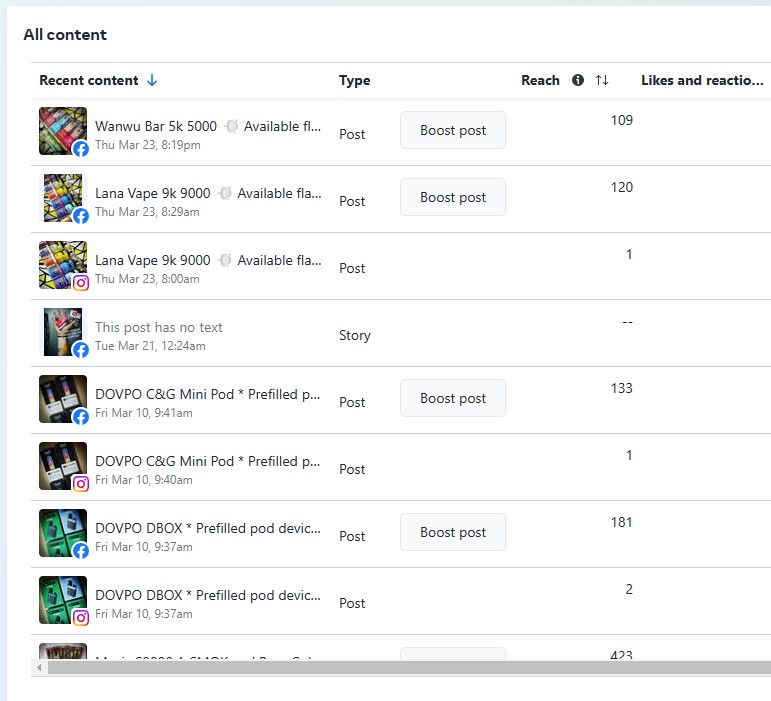Toggle Reach column sort arrows

click(602, 80)
